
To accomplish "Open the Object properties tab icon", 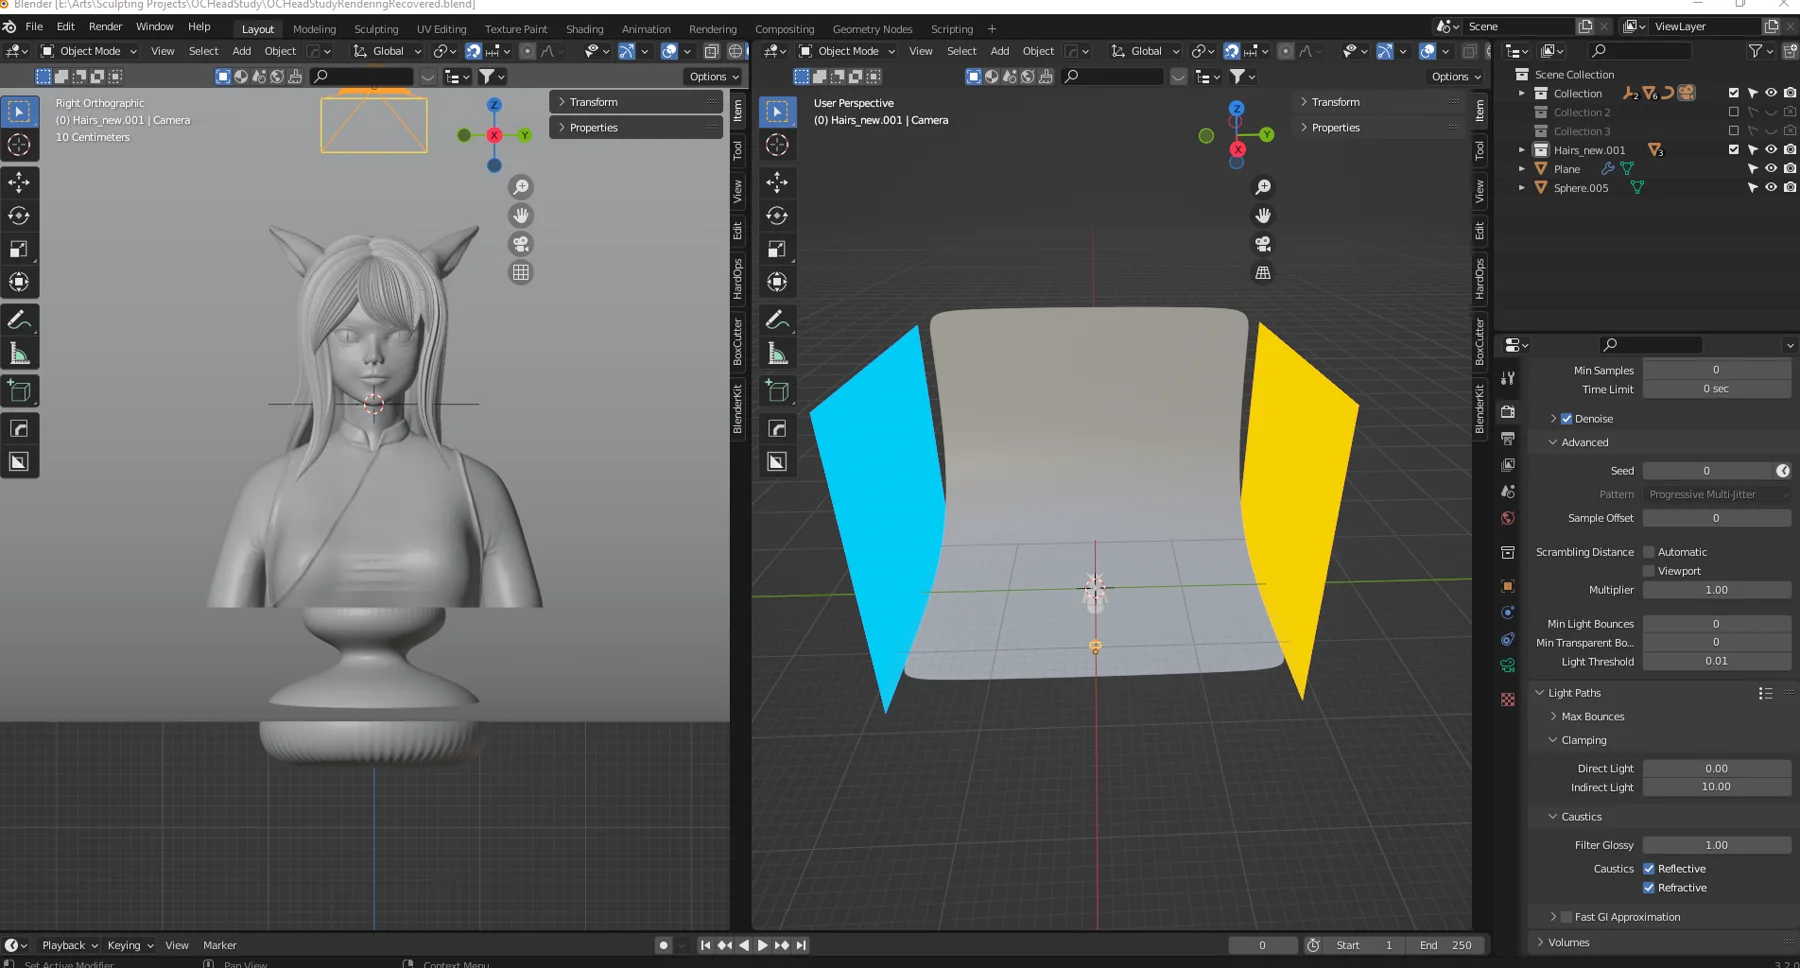I will click(x=1508, y=586).
